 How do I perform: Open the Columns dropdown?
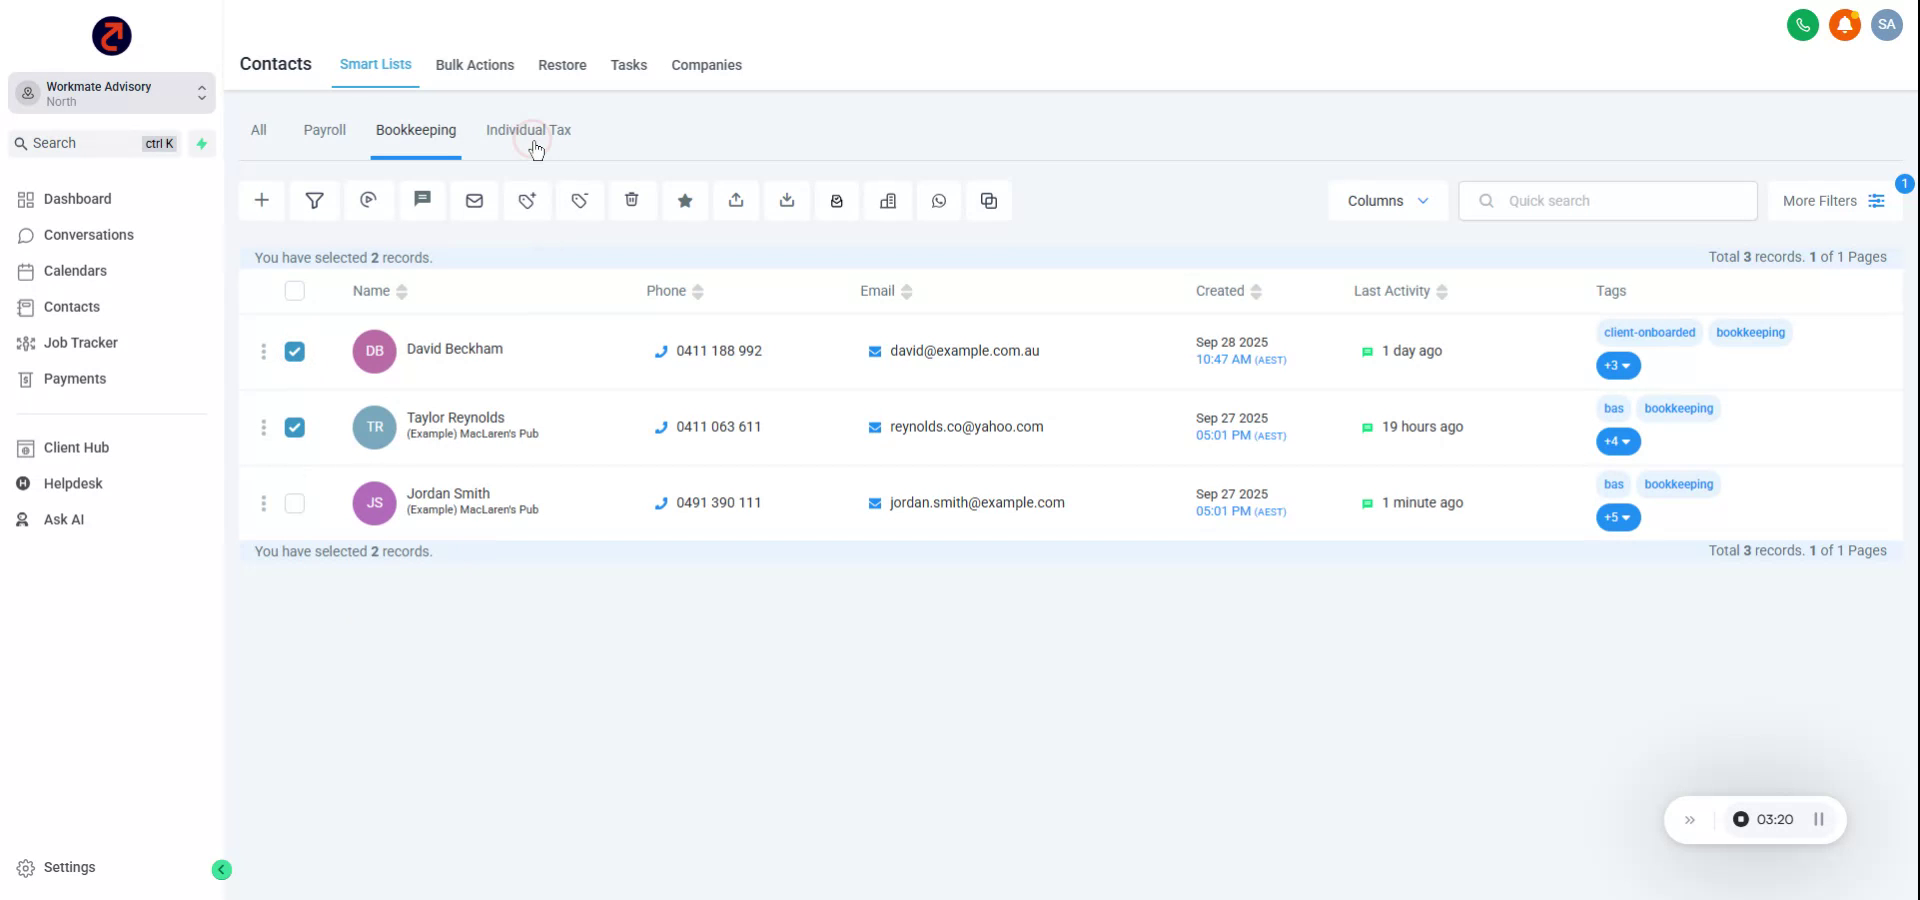pos(1387,200)
